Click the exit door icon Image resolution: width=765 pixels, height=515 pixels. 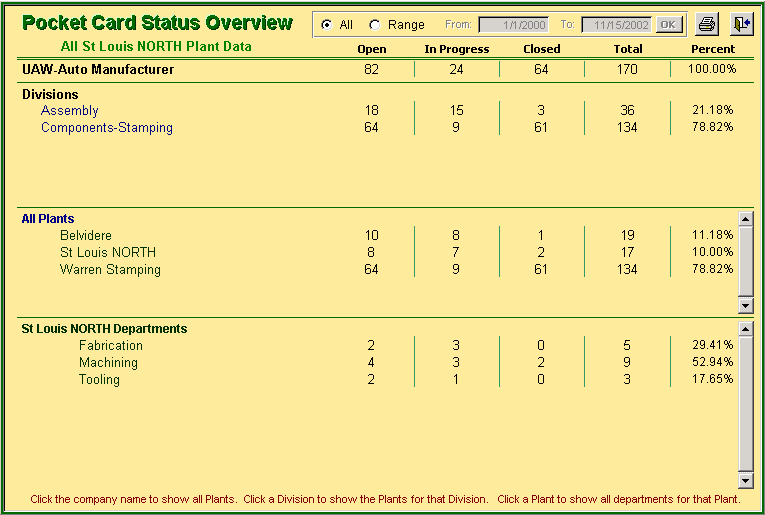tap(742, 24)
